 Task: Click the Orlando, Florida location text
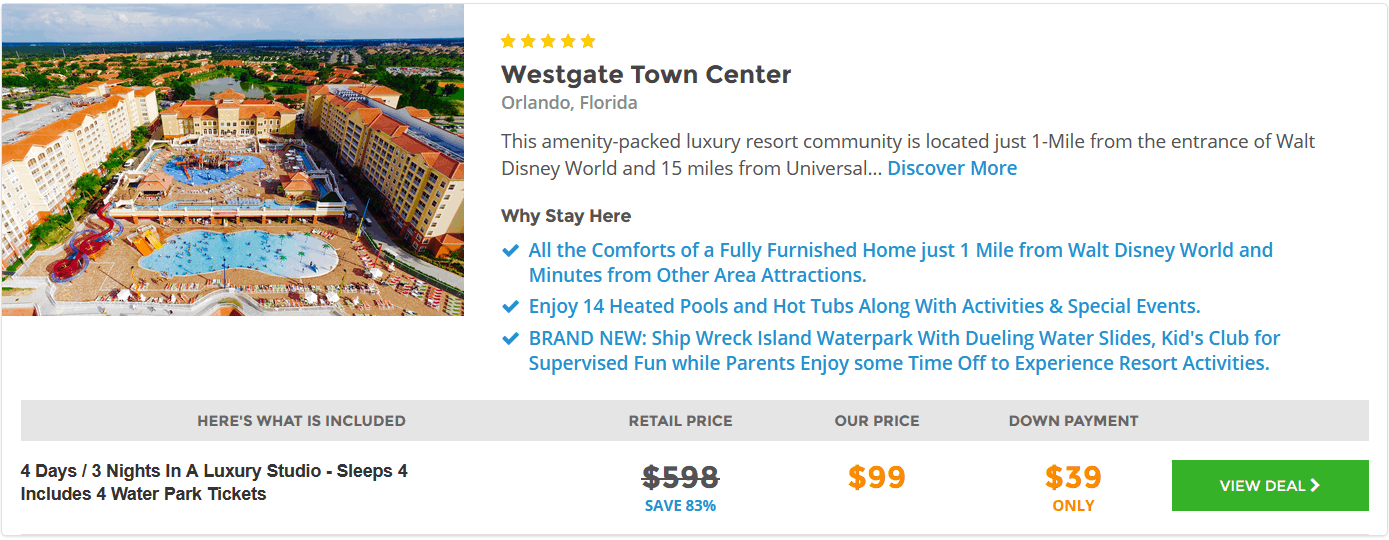(569, 103)
